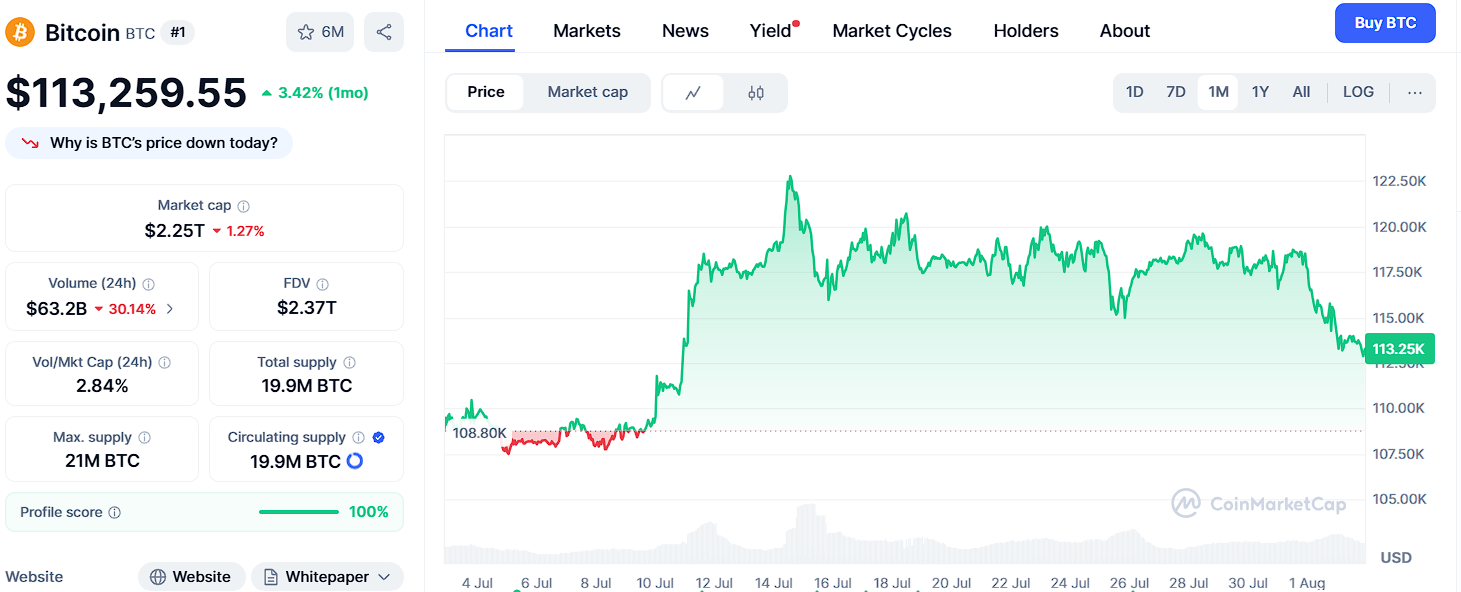
Task: Click the Buy BTC button
Action: click(x=1385, y=23)
